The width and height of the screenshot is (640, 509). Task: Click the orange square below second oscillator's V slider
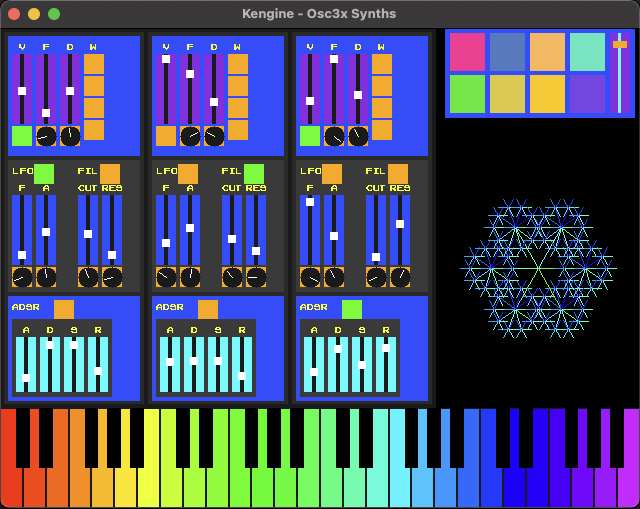pos(166,136)
